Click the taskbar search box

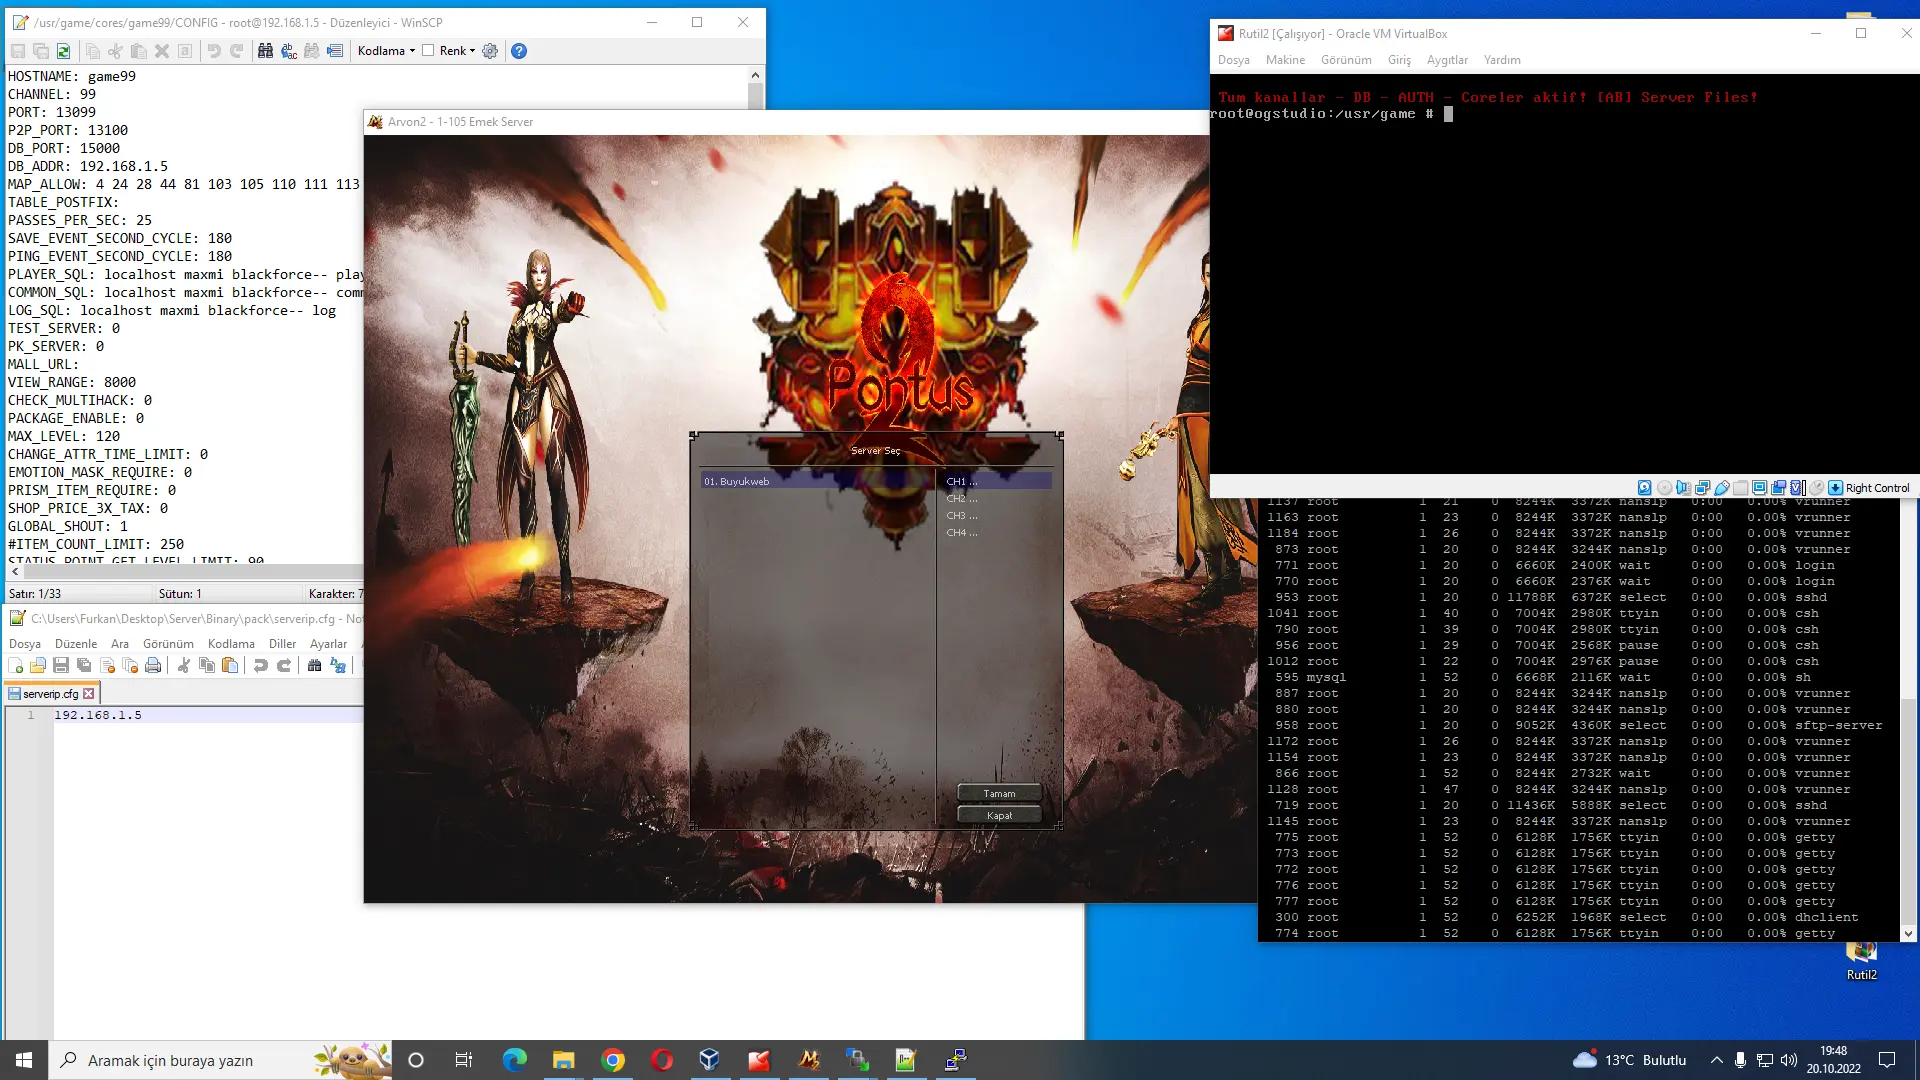220,1060
